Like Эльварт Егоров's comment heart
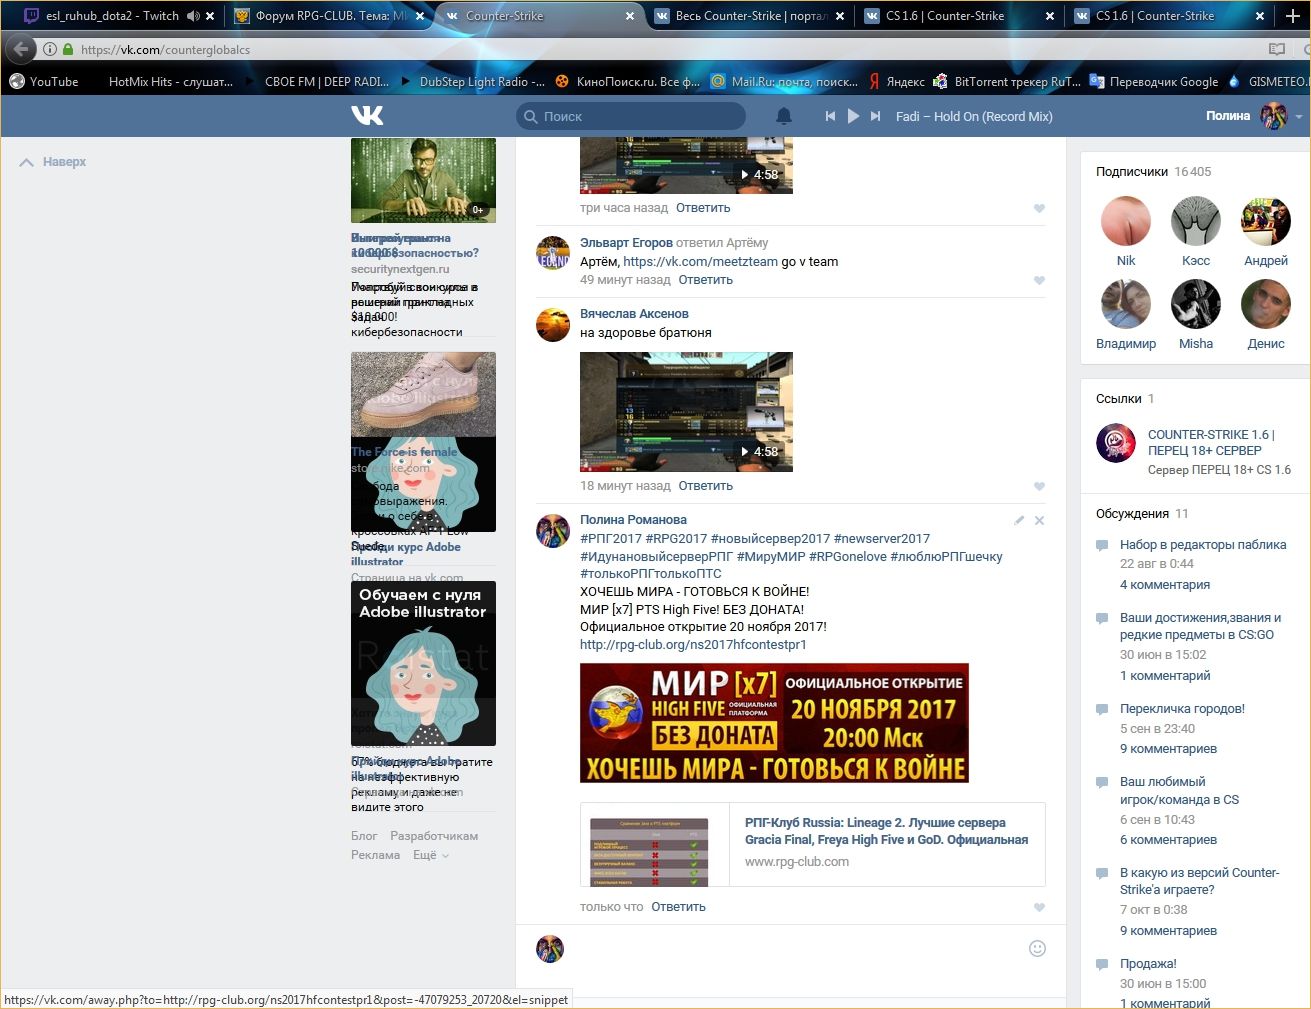This screenshot has width=1311, height=1009. [x=1039, y=281]
